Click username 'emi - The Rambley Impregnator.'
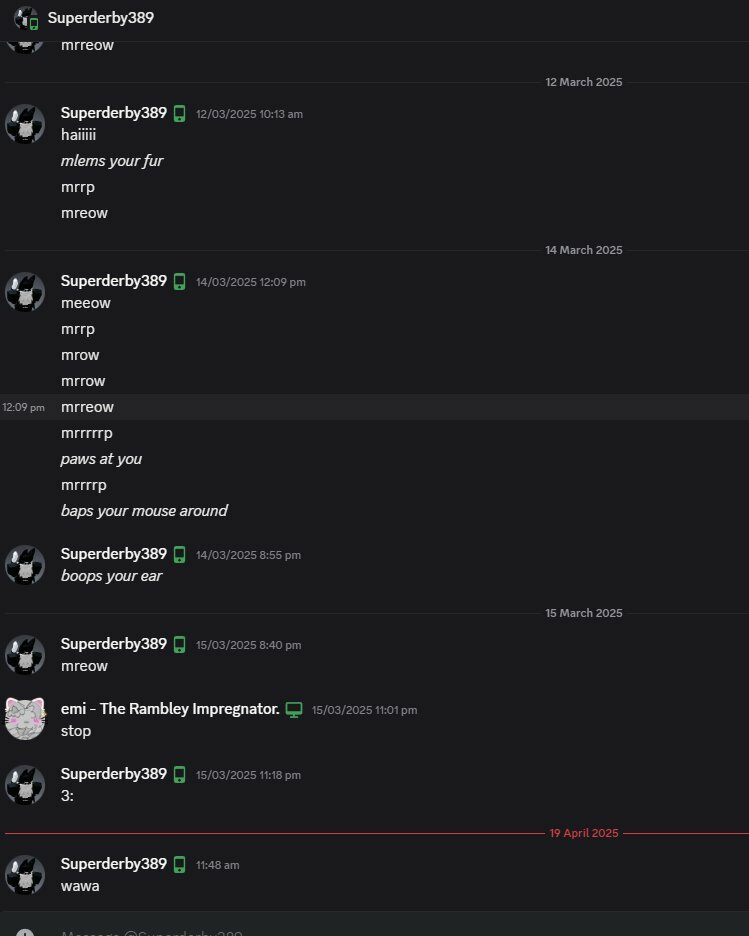This screenshot has height=936, width=749. click(x=170, y=709)
